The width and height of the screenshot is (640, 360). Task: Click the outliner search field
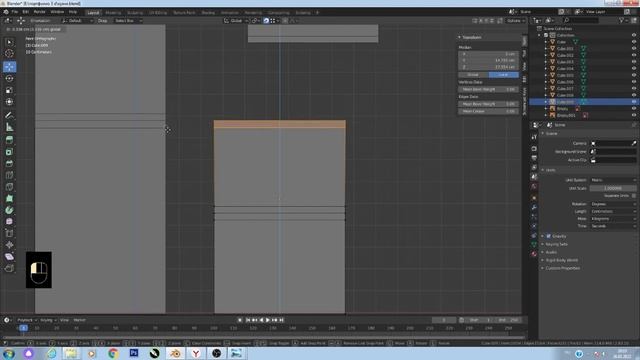click(x=582, y=20)
